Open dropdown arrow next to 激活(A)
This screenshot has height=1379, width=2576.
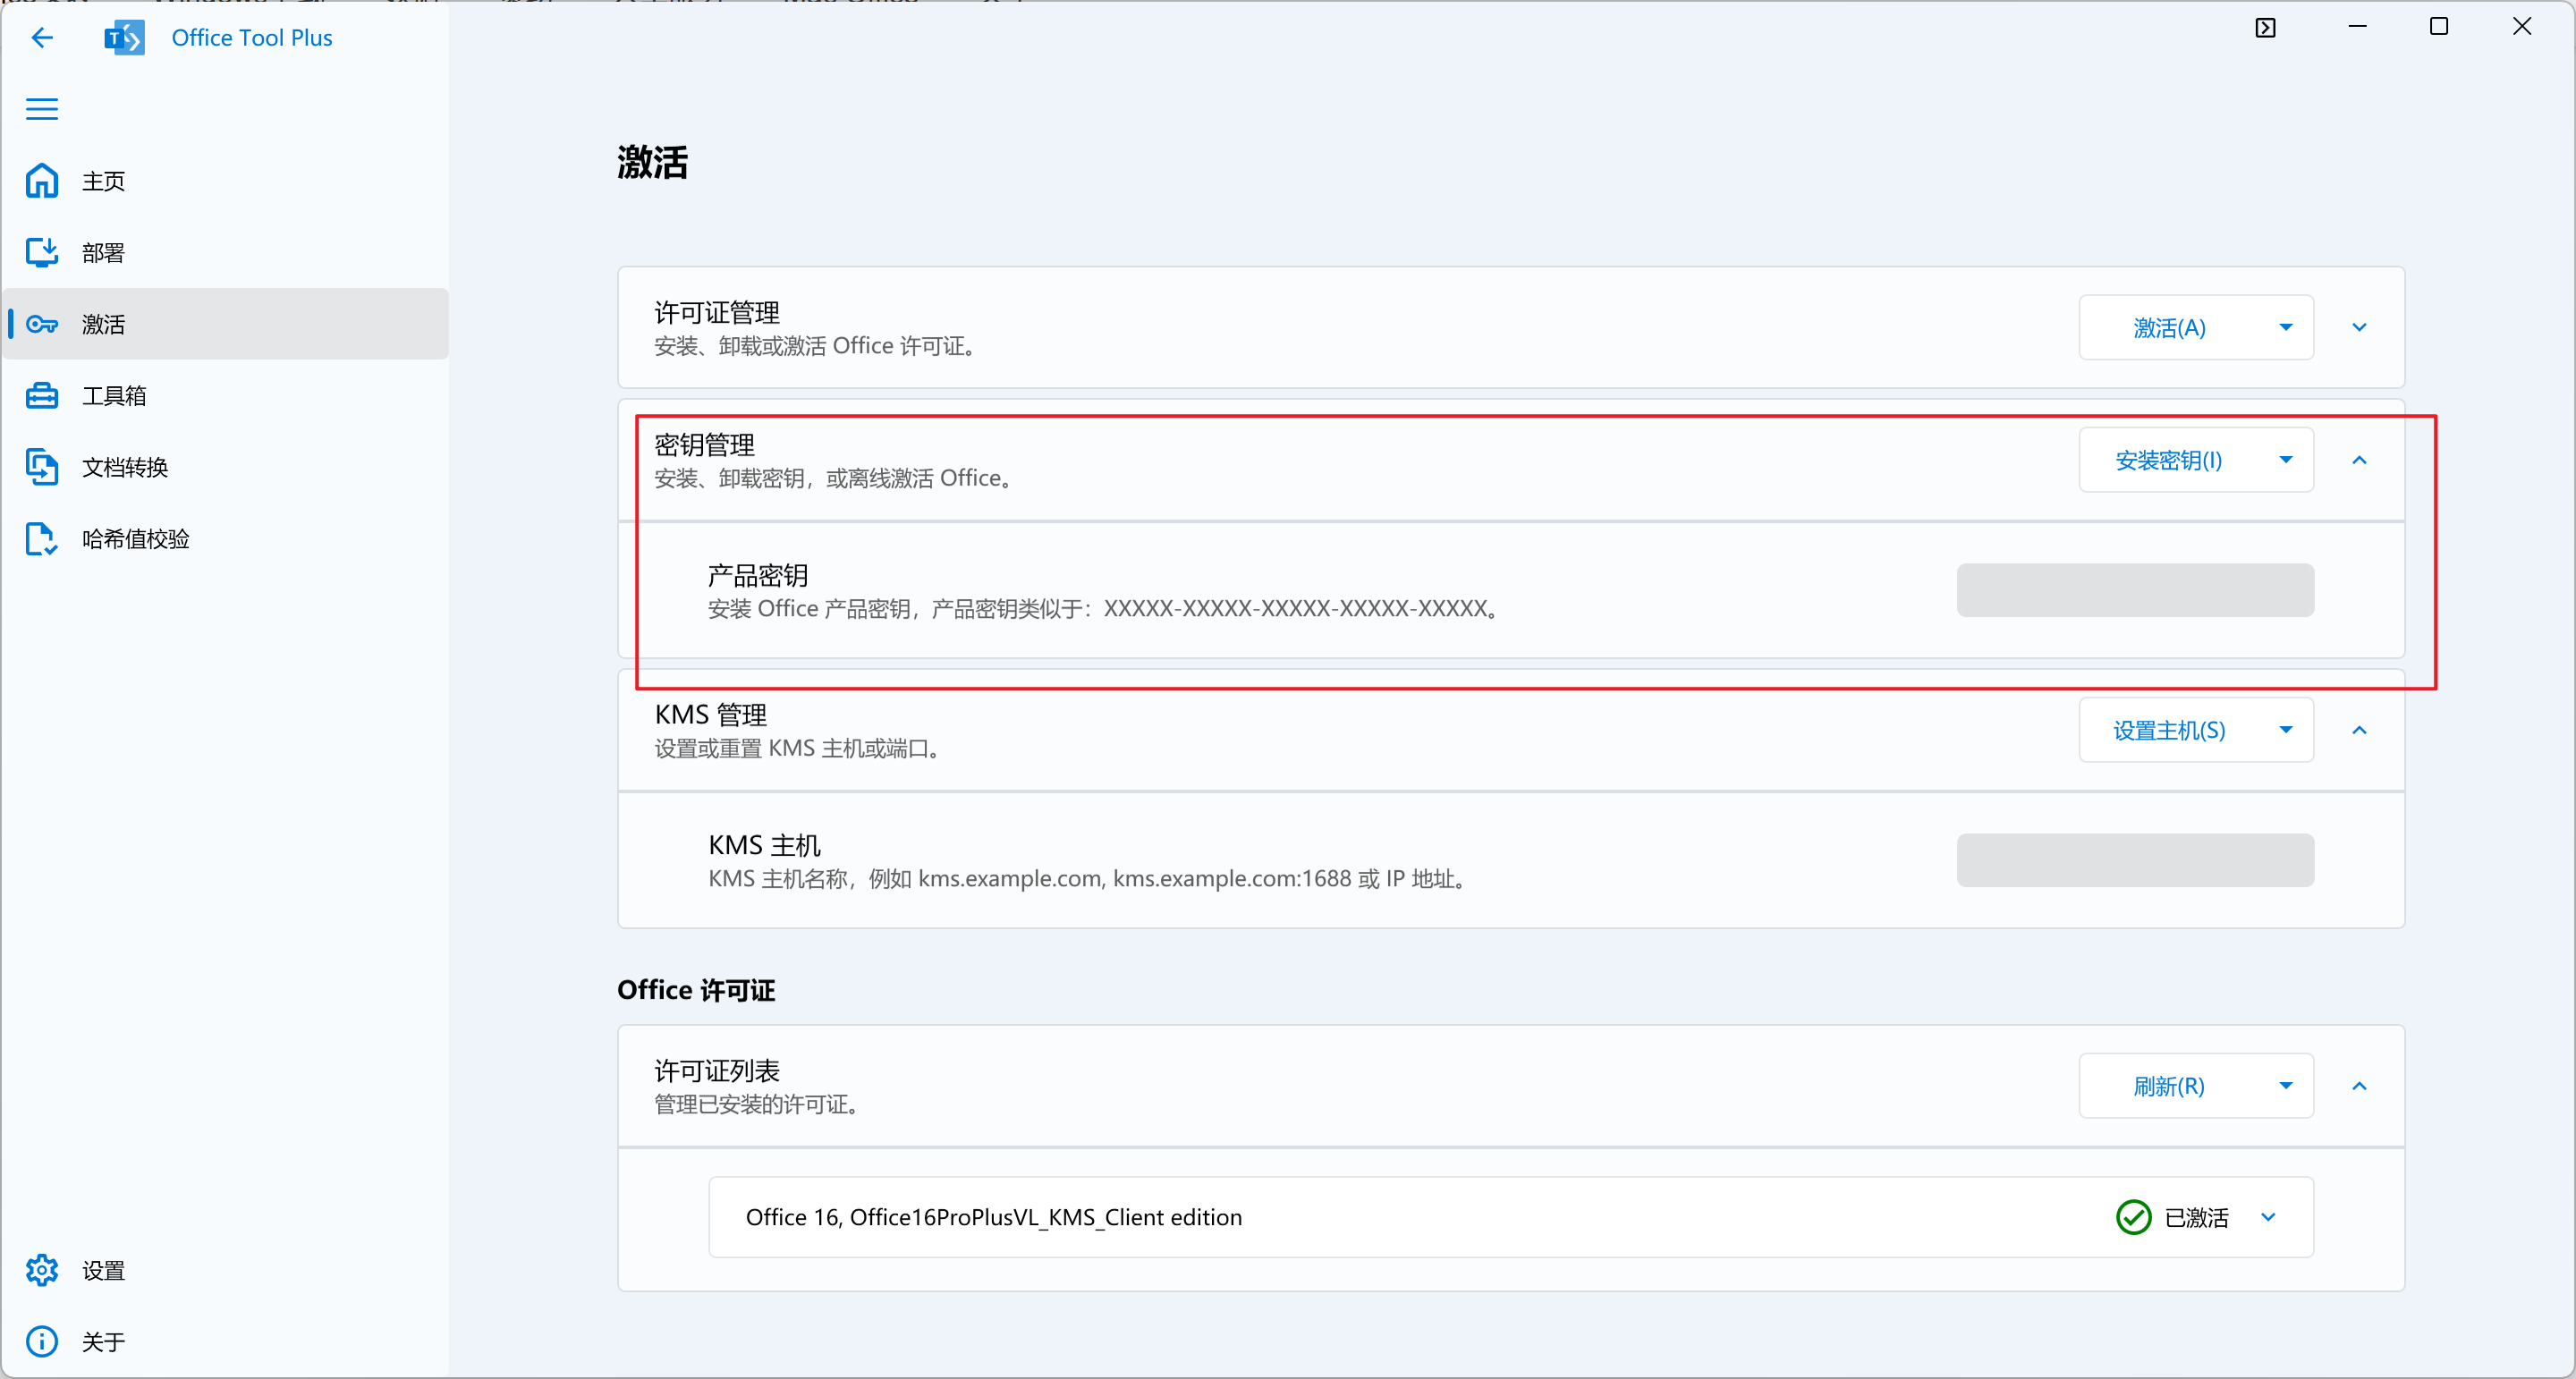pos(2285,327)
